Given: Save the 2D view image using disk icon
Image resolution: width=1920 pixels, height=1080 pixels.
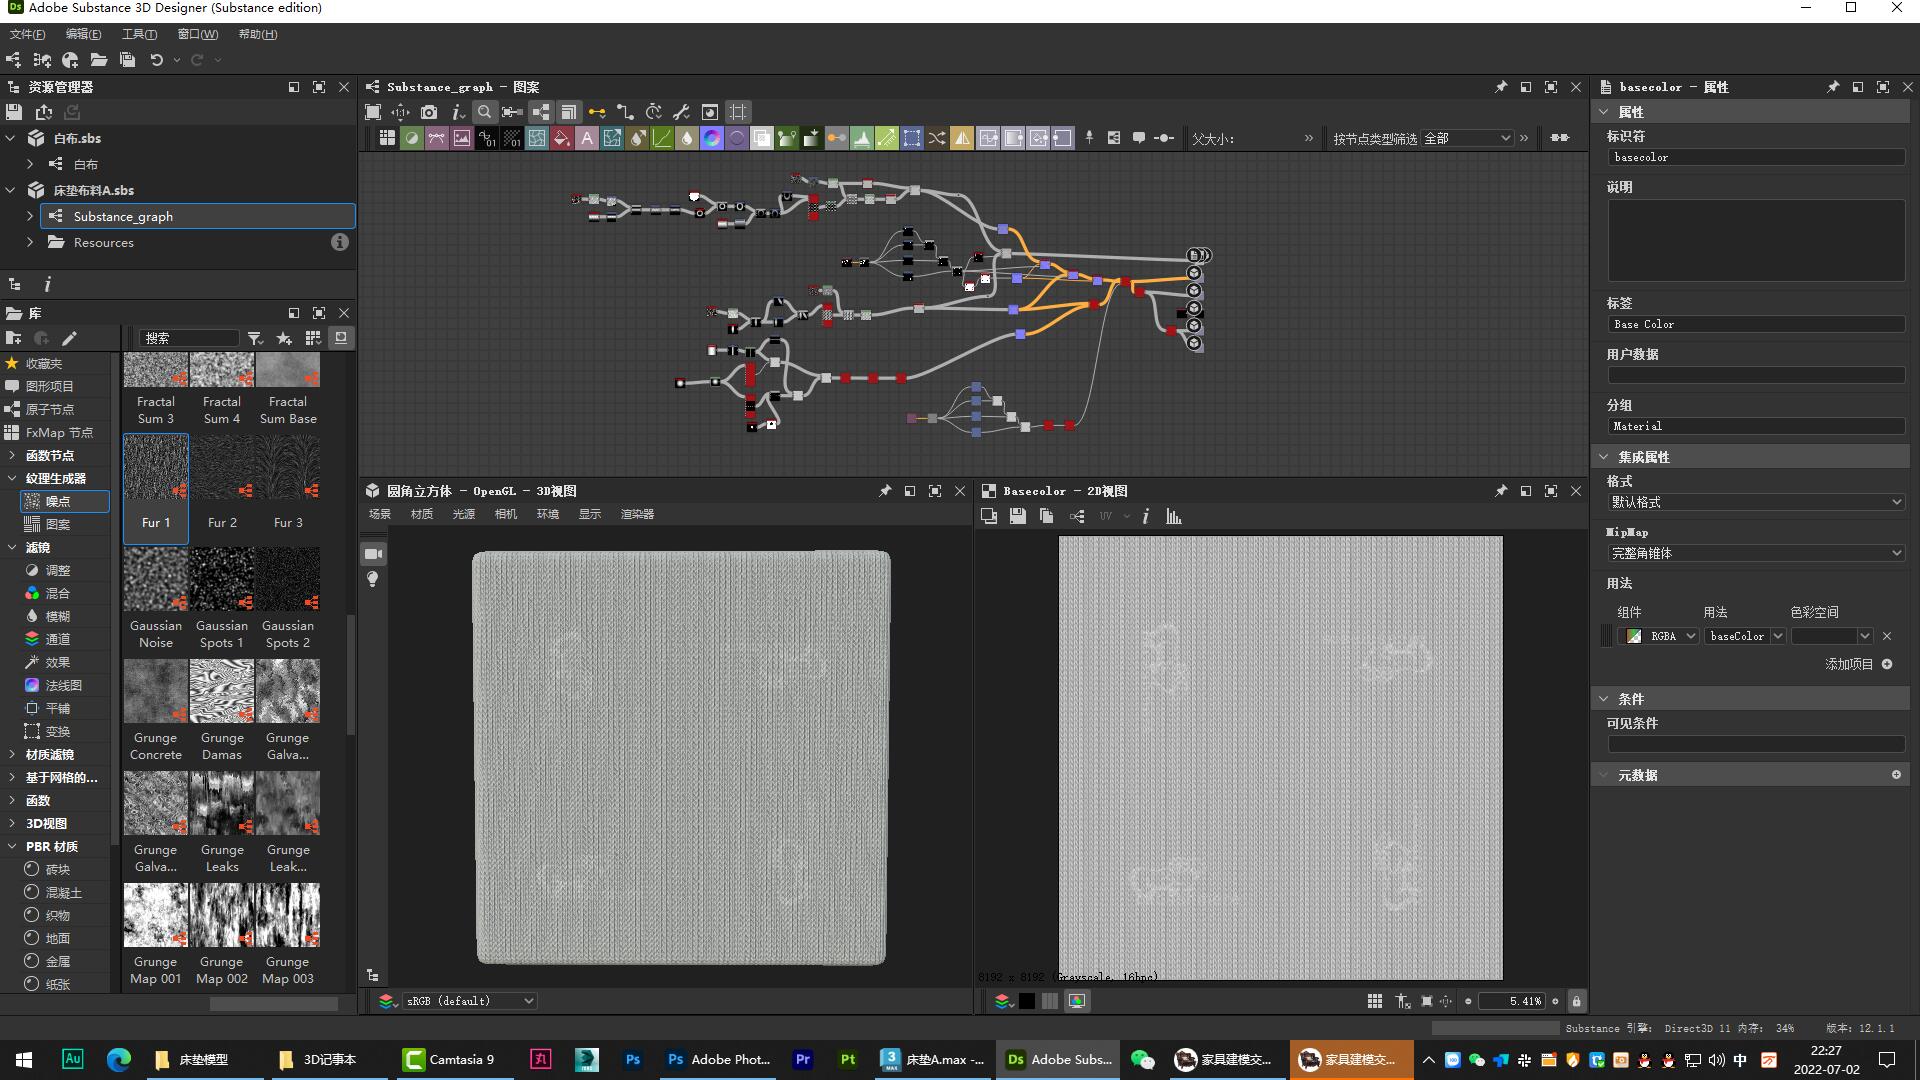Looking at the screenshot, I should coord(1017,516).
